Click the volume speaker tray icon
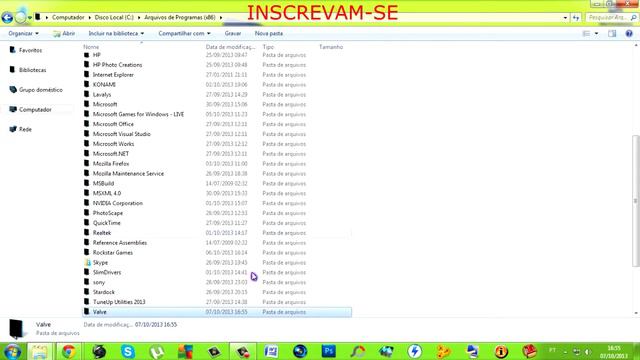This screenshot has height=360, width=640. coord(588,352)
